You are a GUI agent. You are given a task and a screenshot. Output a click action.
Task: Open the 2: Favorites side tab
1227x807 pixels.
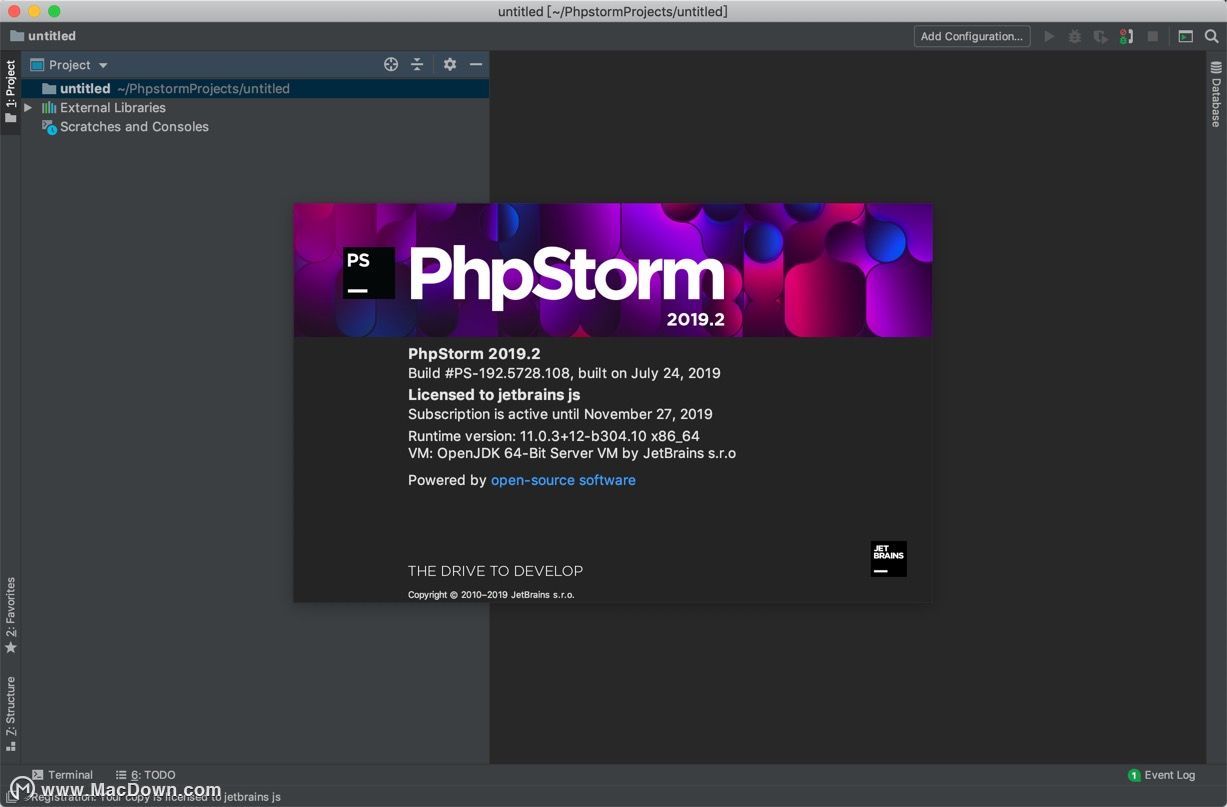(10, 615)
